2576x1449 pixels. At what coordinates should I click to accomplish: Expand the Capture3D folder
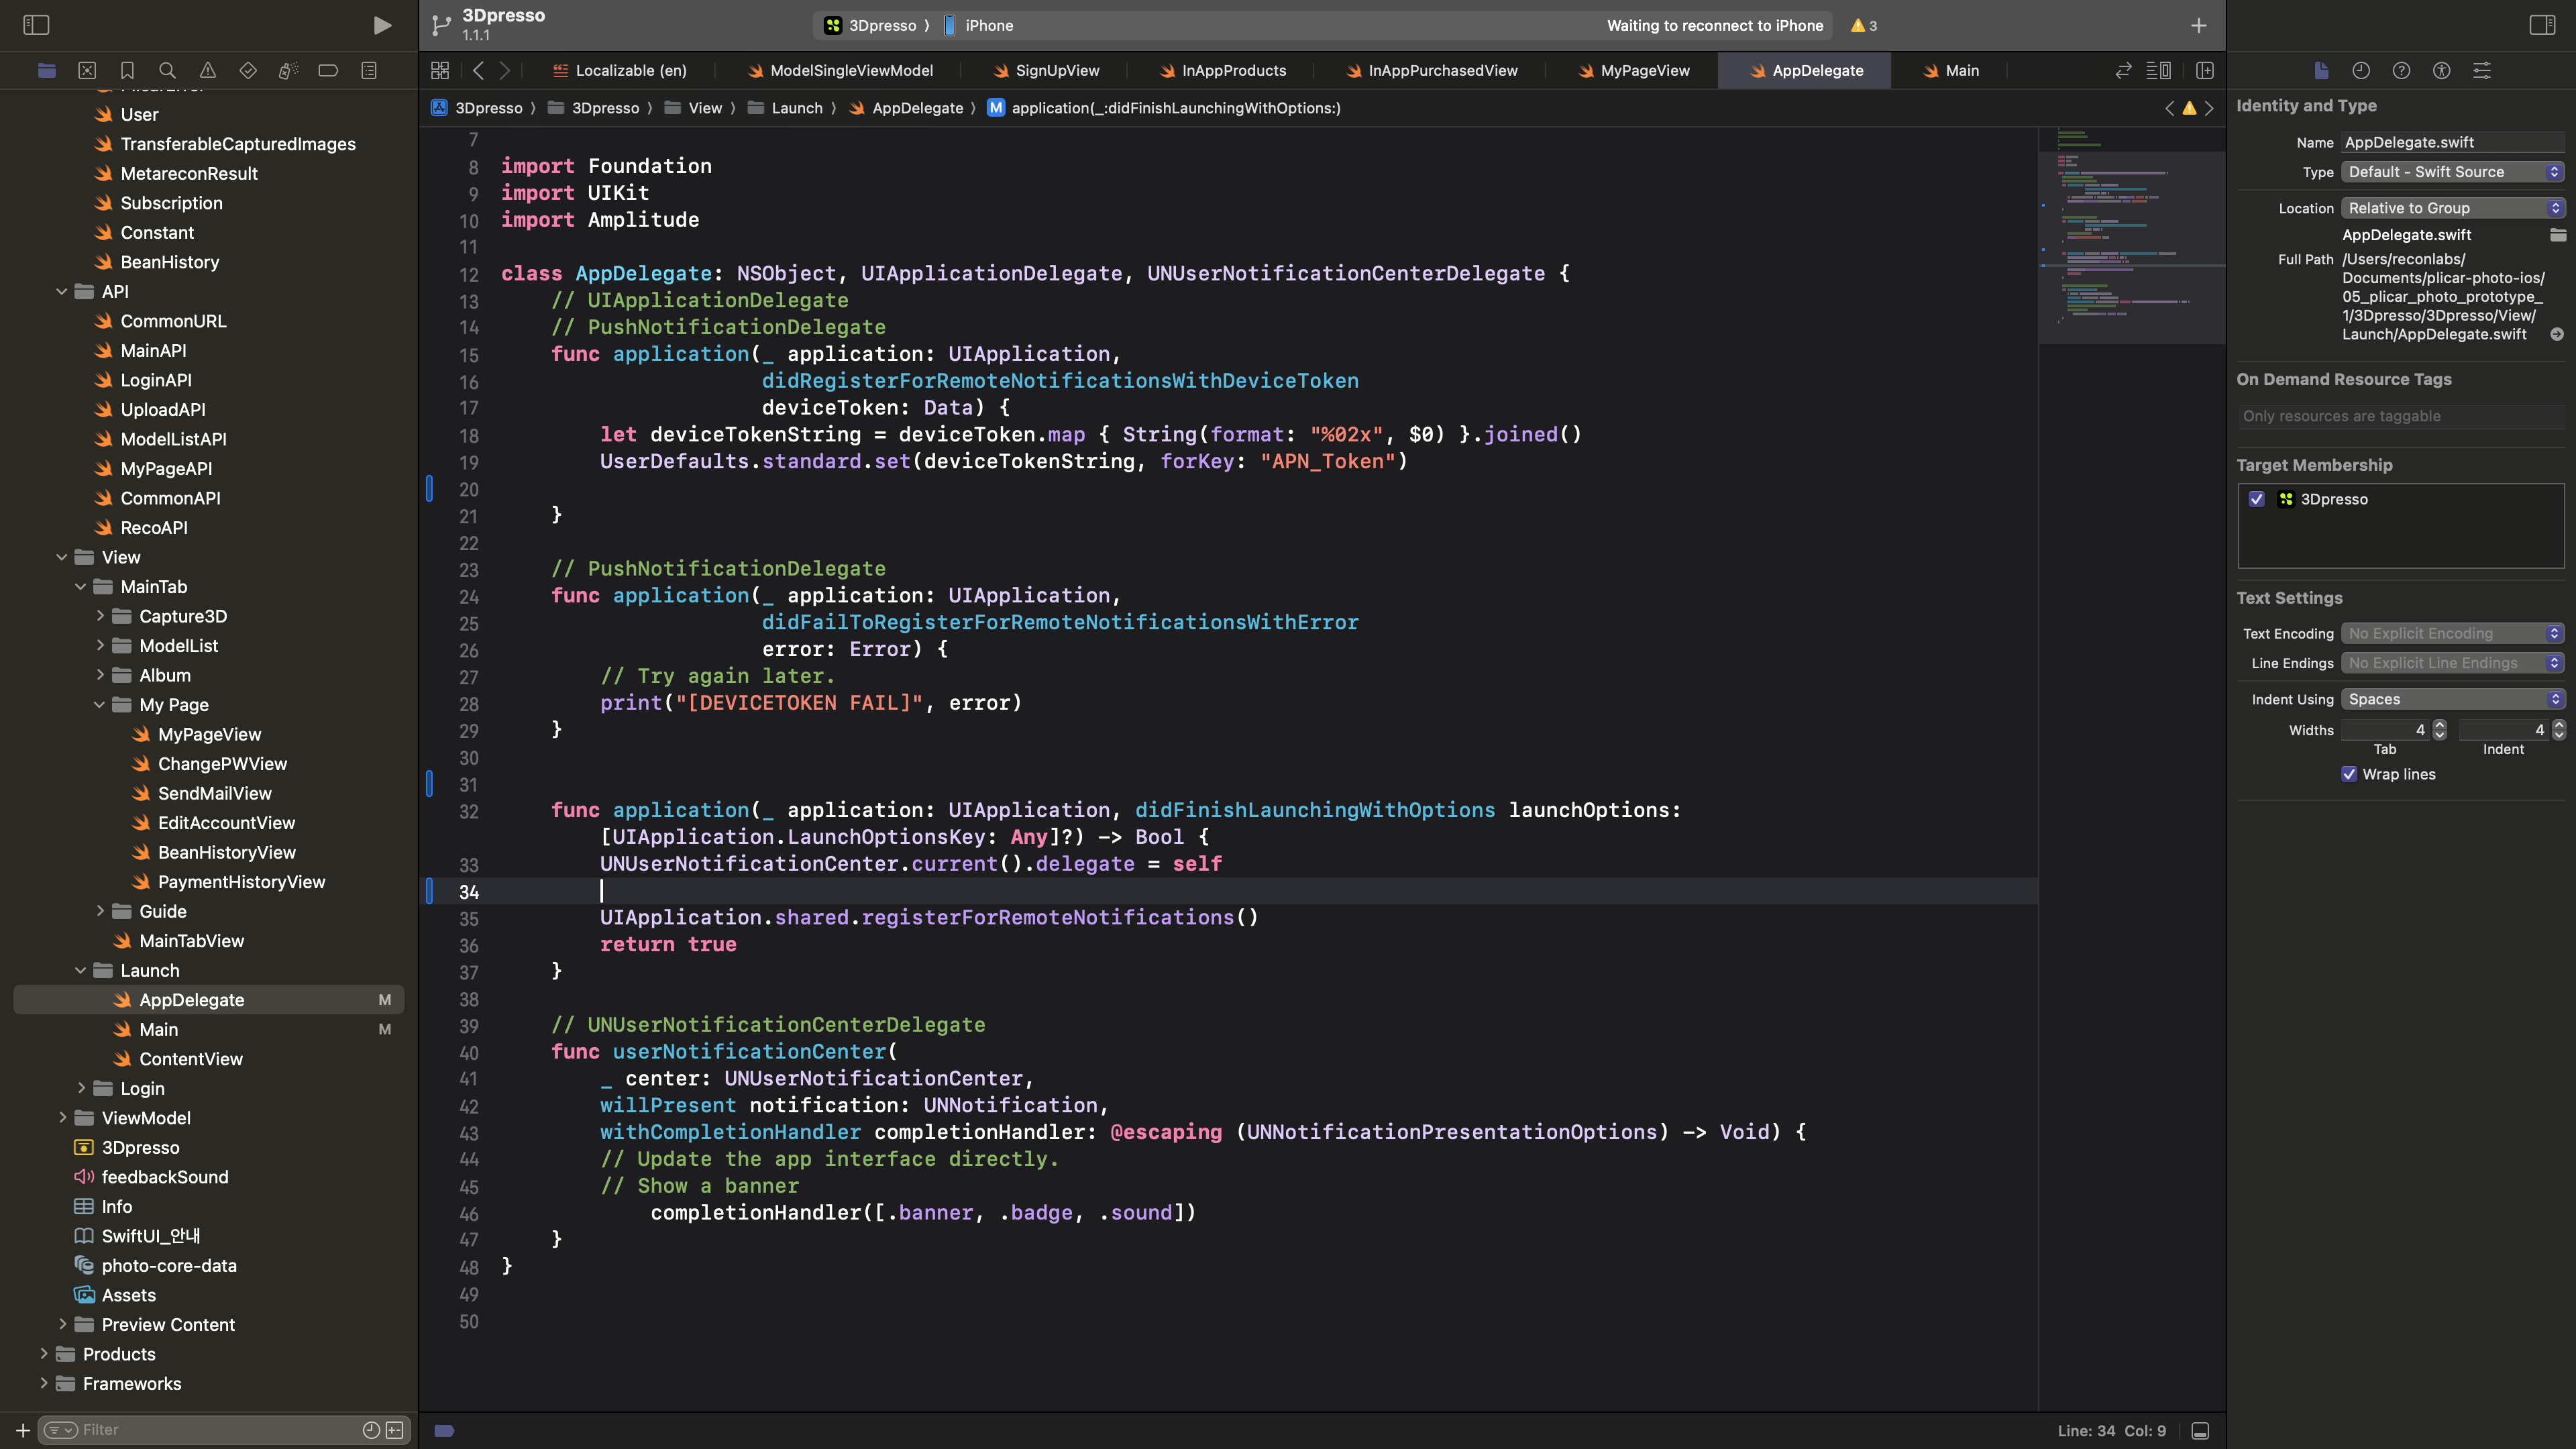pyautogui.click(x=100, y=616)
